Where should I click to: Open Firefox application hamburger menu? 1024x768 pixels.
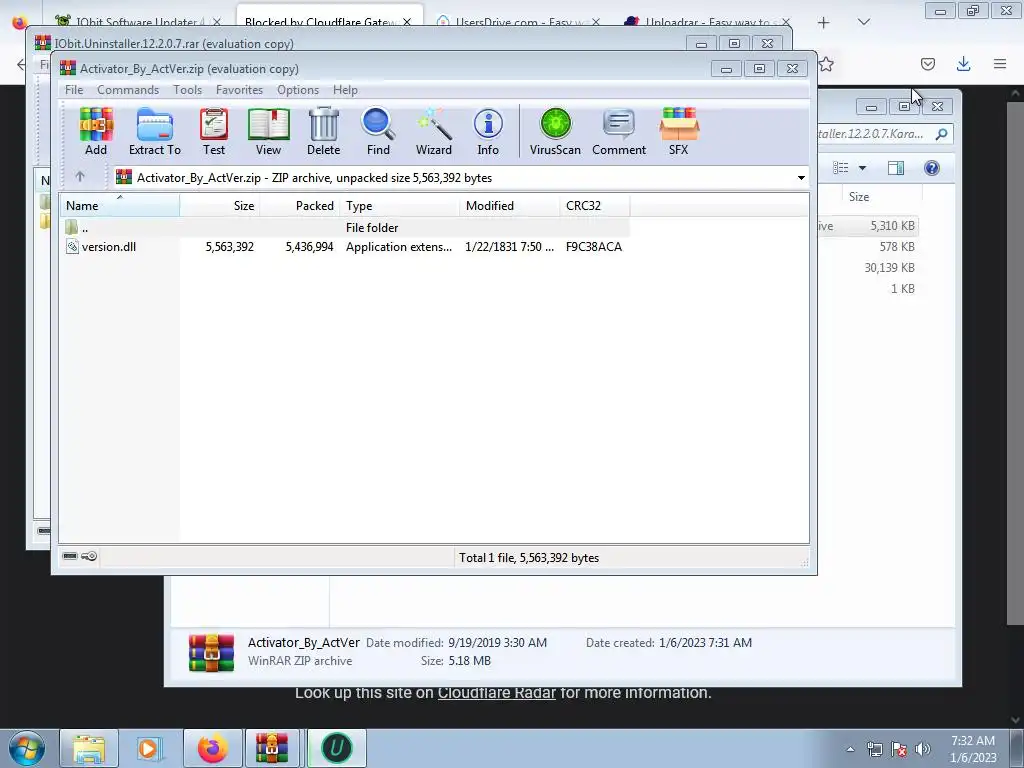coord(1000,63)
